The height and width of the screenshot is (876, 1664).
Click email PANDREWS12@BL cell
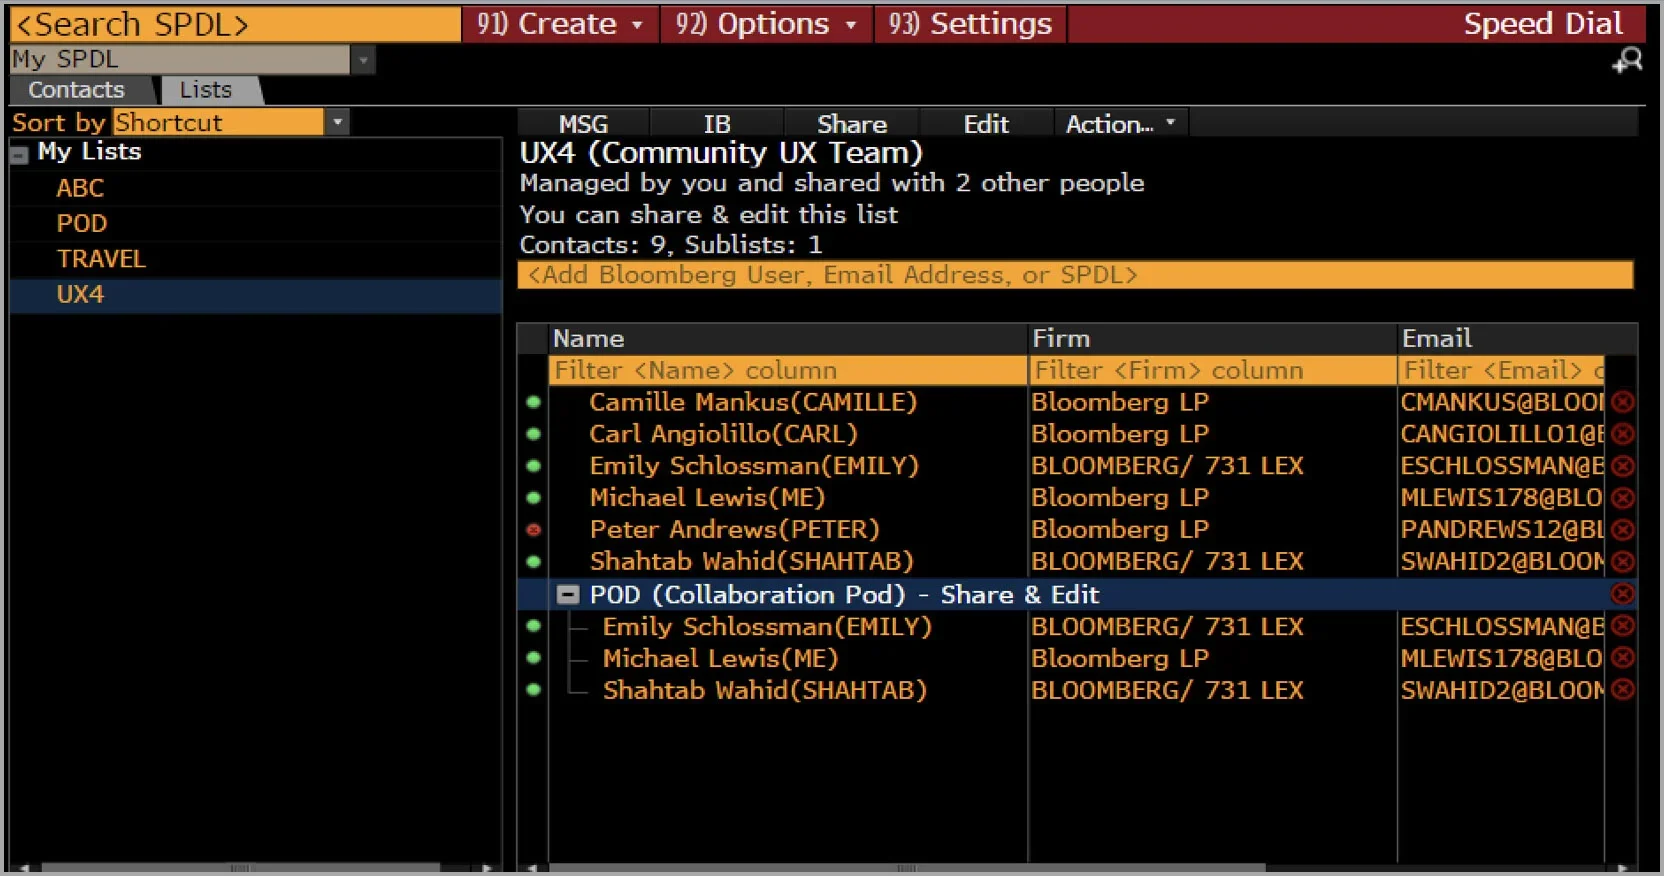[1501, 530]
